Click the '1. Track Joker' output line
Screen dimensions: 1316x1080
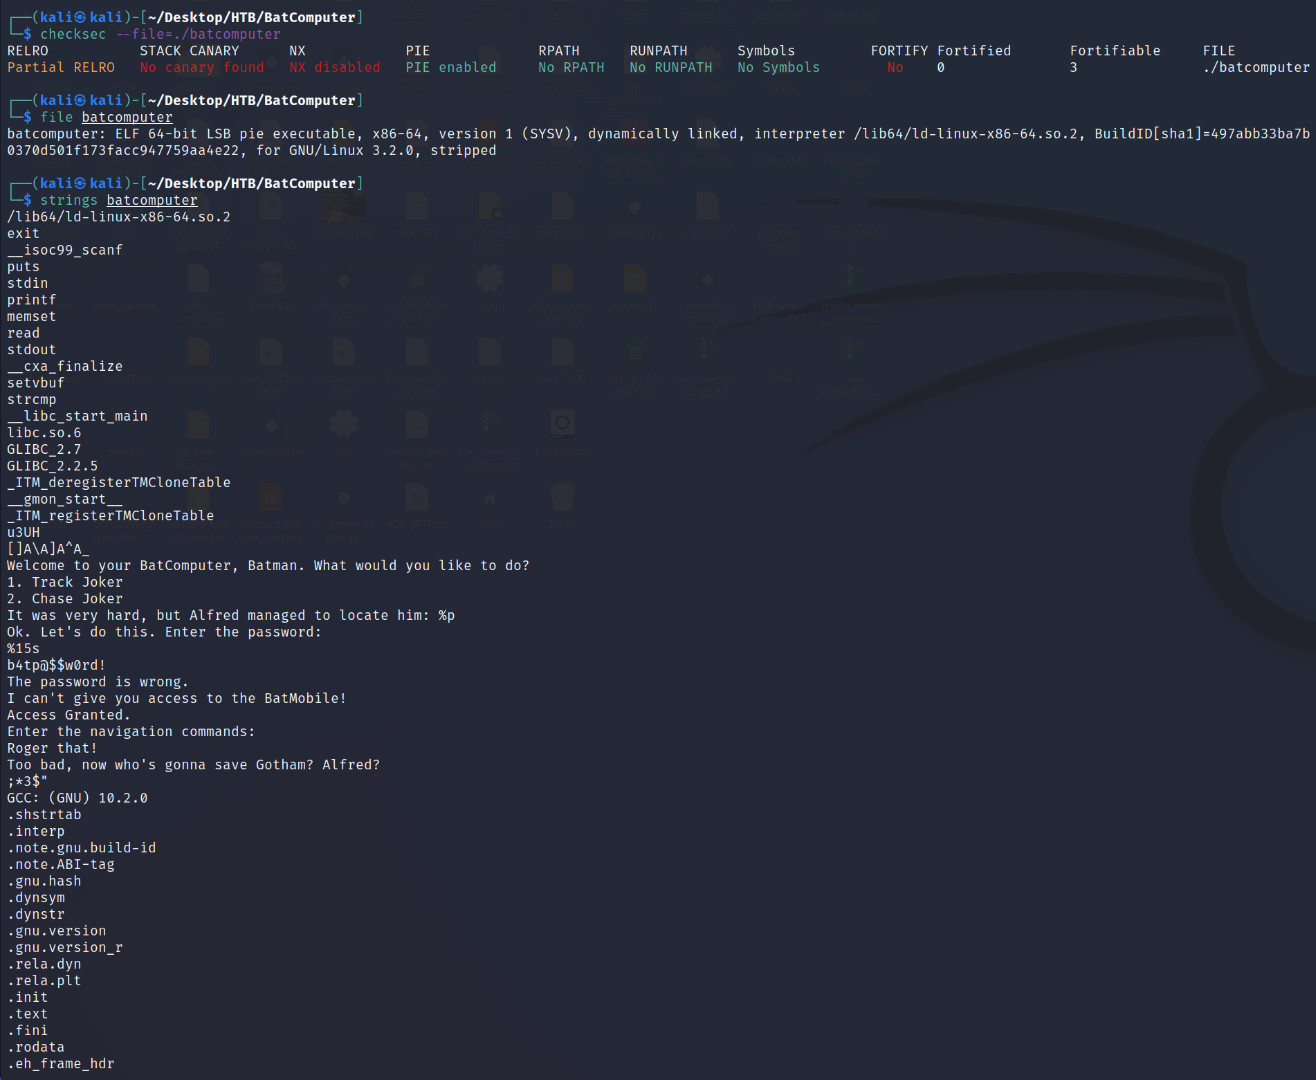click(x=65, y=582)
